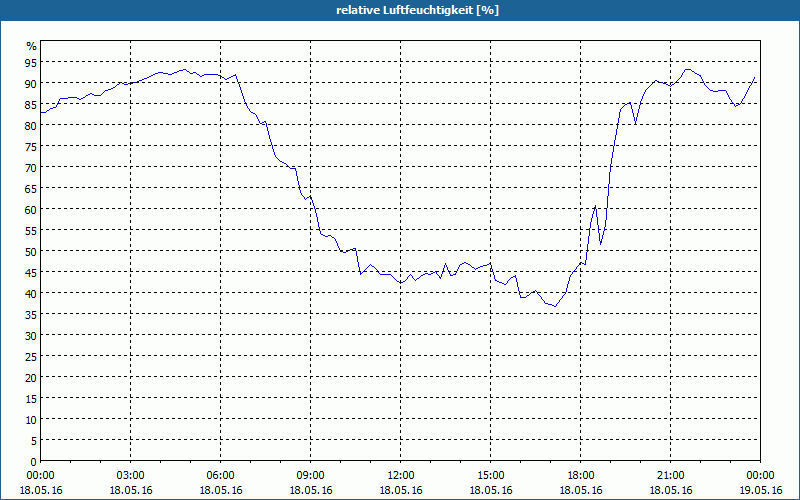This screenshot has height=500, width=800.
Task: Click the 15 y-axis label
Action: click(31, 398)
